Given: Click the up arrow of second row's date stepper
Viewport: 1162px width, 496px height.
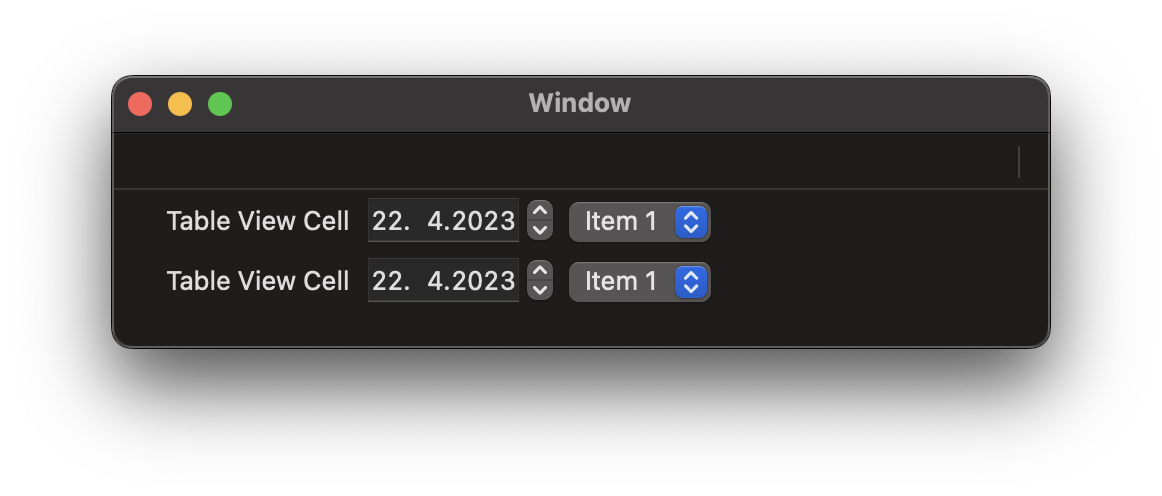Looking at the screenshot, I should pos(540,271).
